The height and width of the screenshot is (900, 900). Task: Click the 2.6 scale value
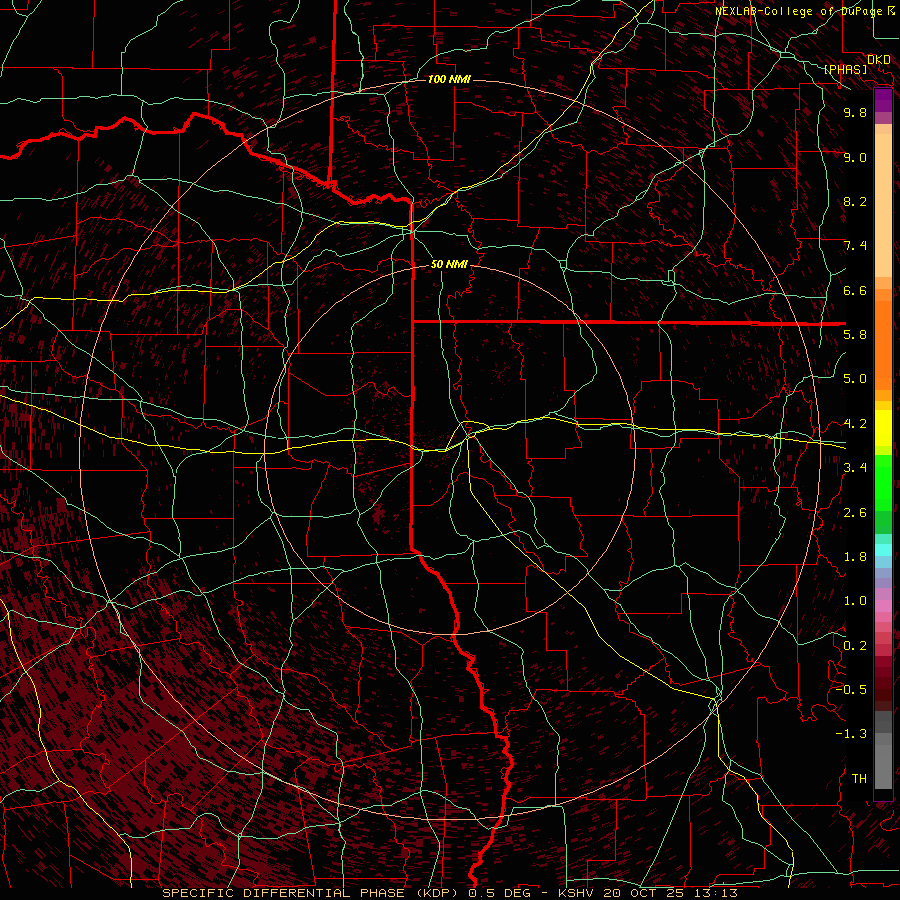[x=855, y=513]
